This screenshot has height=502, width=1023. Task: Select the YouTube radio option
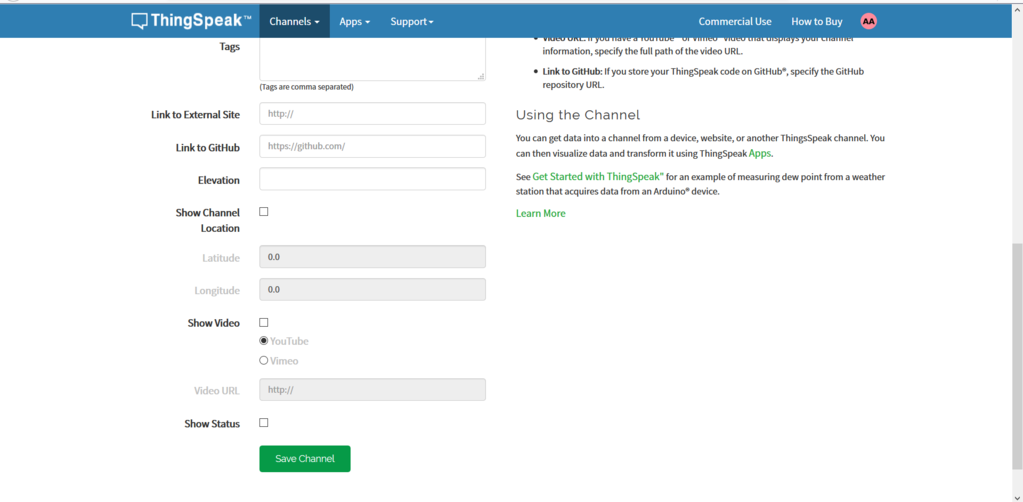click(264, 341)
